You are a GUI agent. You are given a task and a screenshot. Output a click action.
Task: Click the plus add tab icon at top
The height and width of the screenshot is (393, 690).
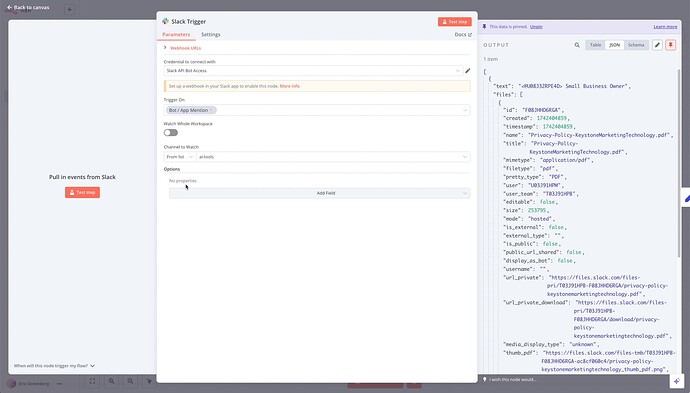tap(69, 9)
